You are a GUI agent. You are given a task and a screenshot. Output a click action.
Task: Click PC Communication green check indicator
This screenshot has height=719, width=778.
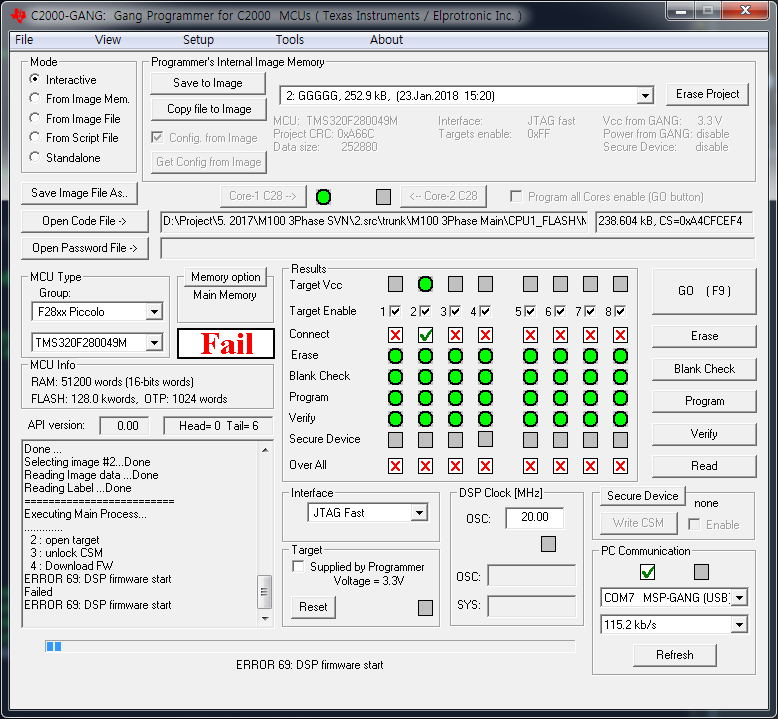648,572
